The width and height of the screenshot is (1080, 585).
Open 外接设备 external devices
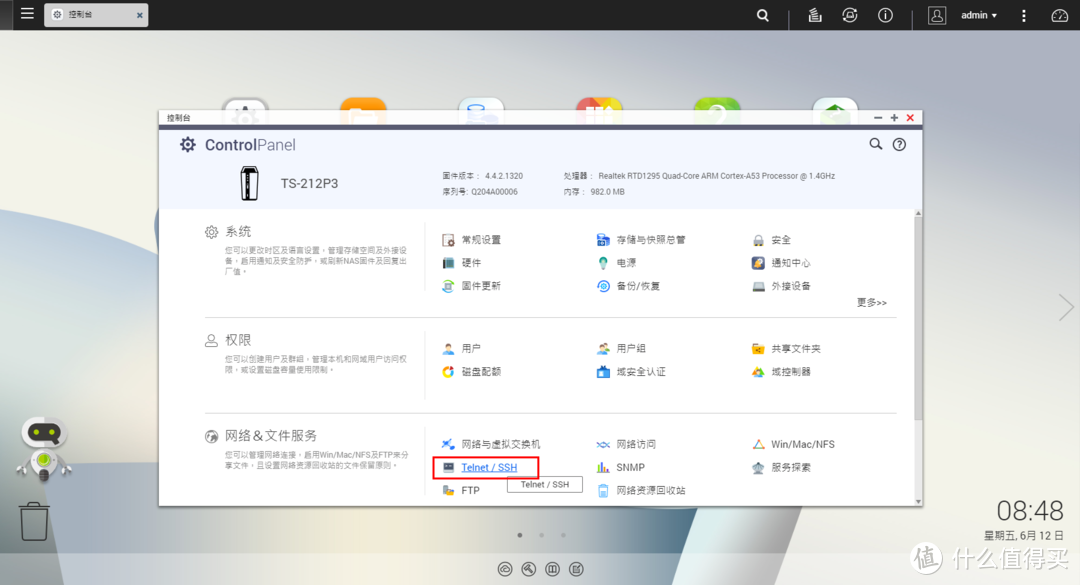[781, 286]
